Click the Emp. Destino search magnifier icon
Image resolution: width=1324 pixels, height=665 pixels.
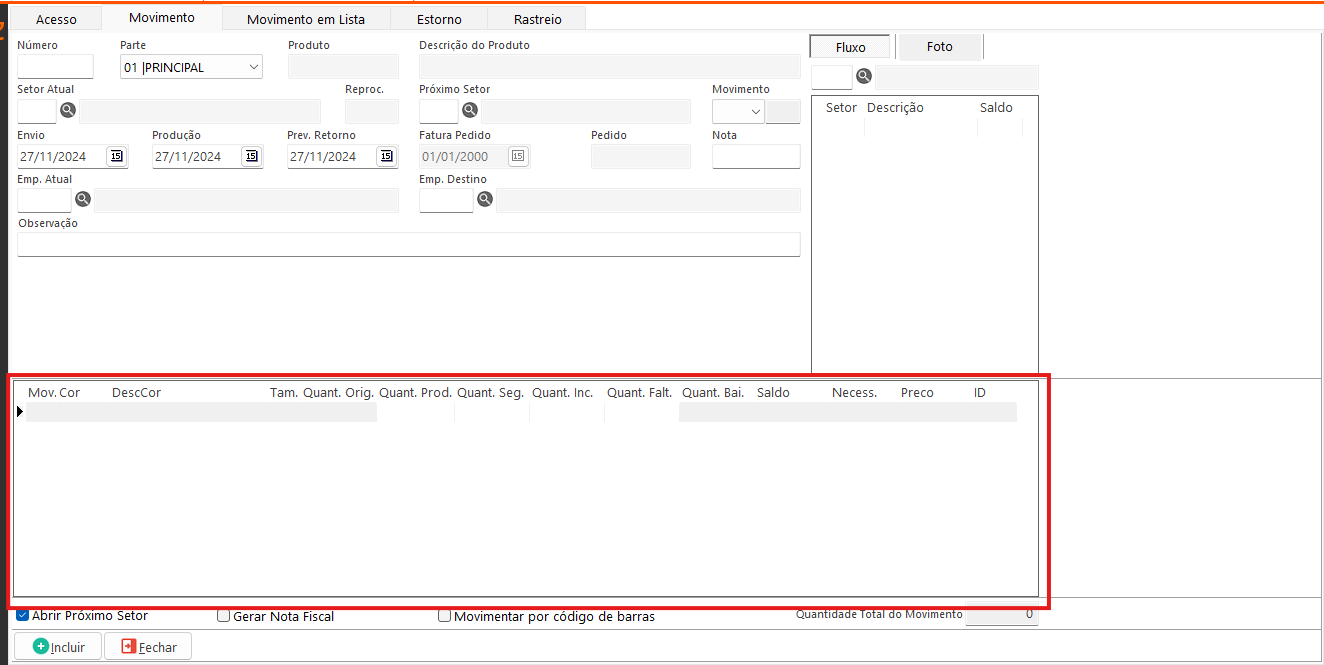484,200
